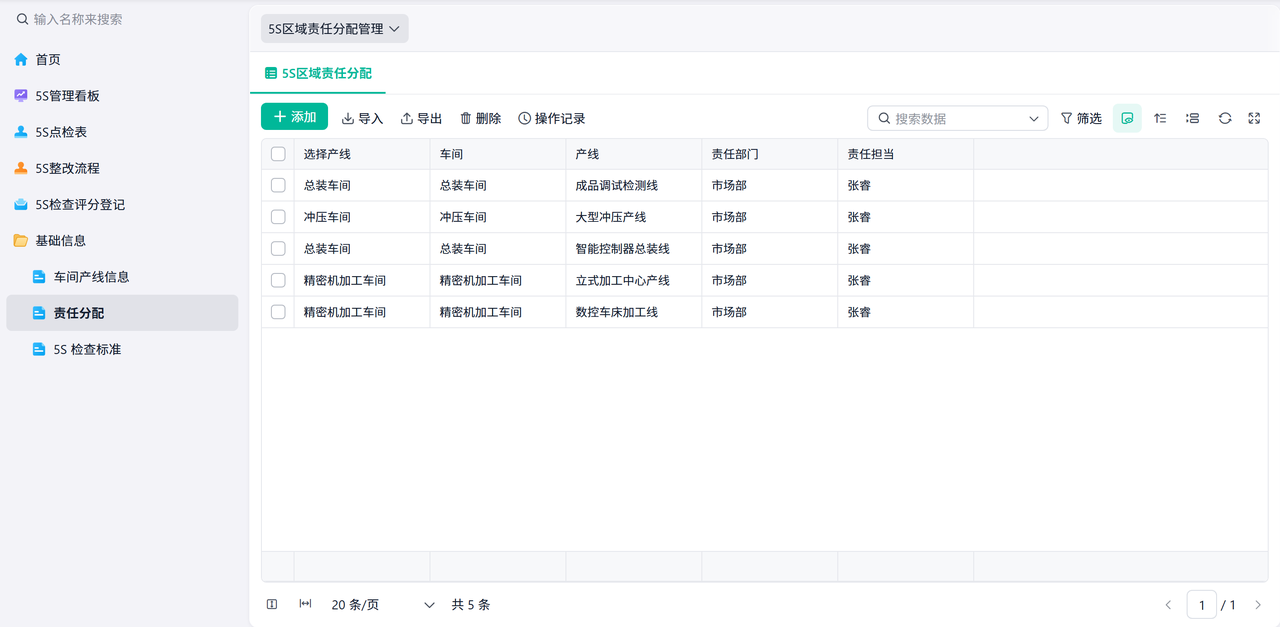Click the orange icon beside 5S整改流程
Viewport: 1280px width, 627px height.
click(21, 168)
